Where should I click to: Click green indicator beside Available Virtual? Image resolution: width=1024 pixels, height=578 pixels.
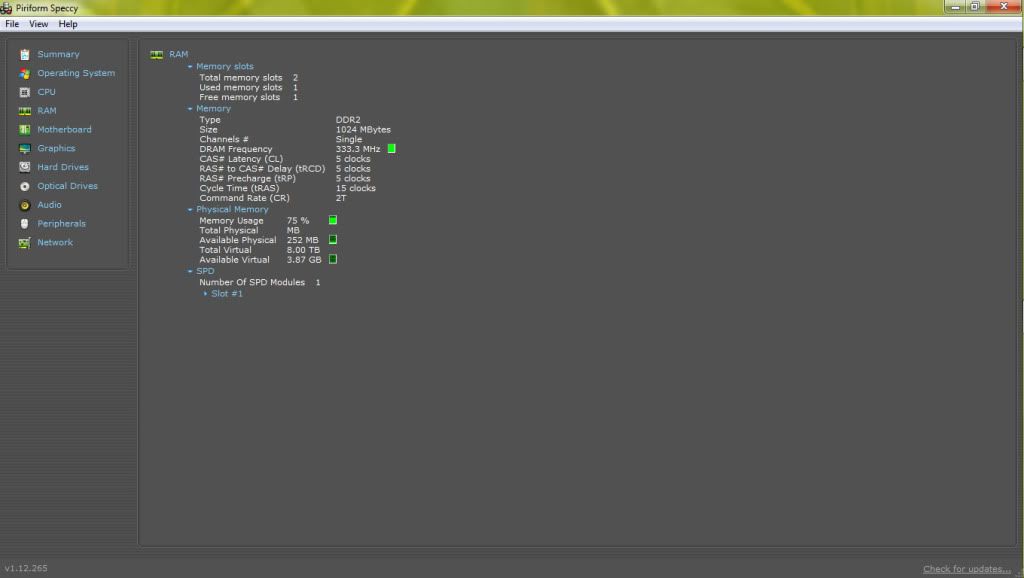333,259
